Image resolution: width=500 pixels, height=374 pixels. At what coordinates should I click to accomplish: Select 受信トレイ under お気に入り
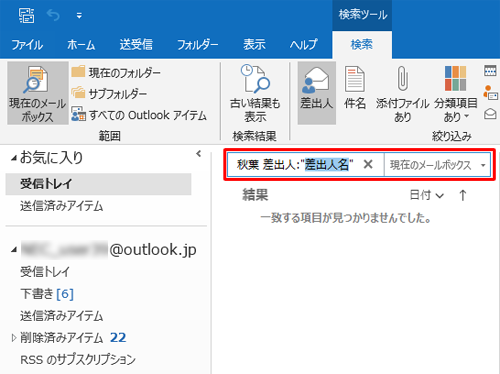coord(98,184)
